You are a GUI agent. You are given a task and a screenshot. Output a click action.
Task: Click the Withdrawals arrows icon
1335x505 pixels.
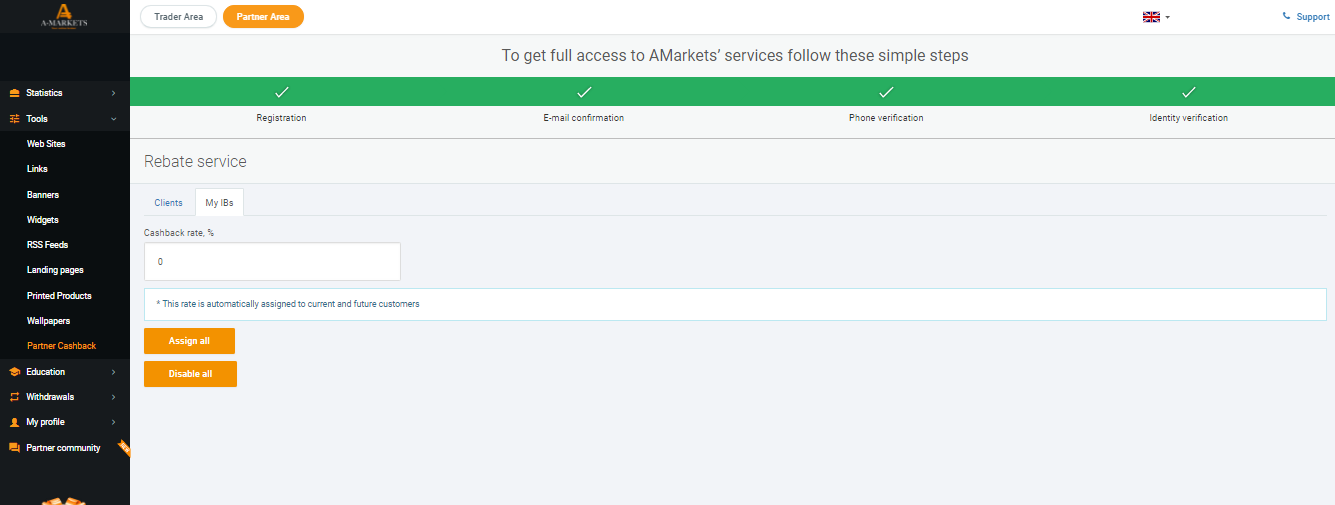[x=14, y=397]
